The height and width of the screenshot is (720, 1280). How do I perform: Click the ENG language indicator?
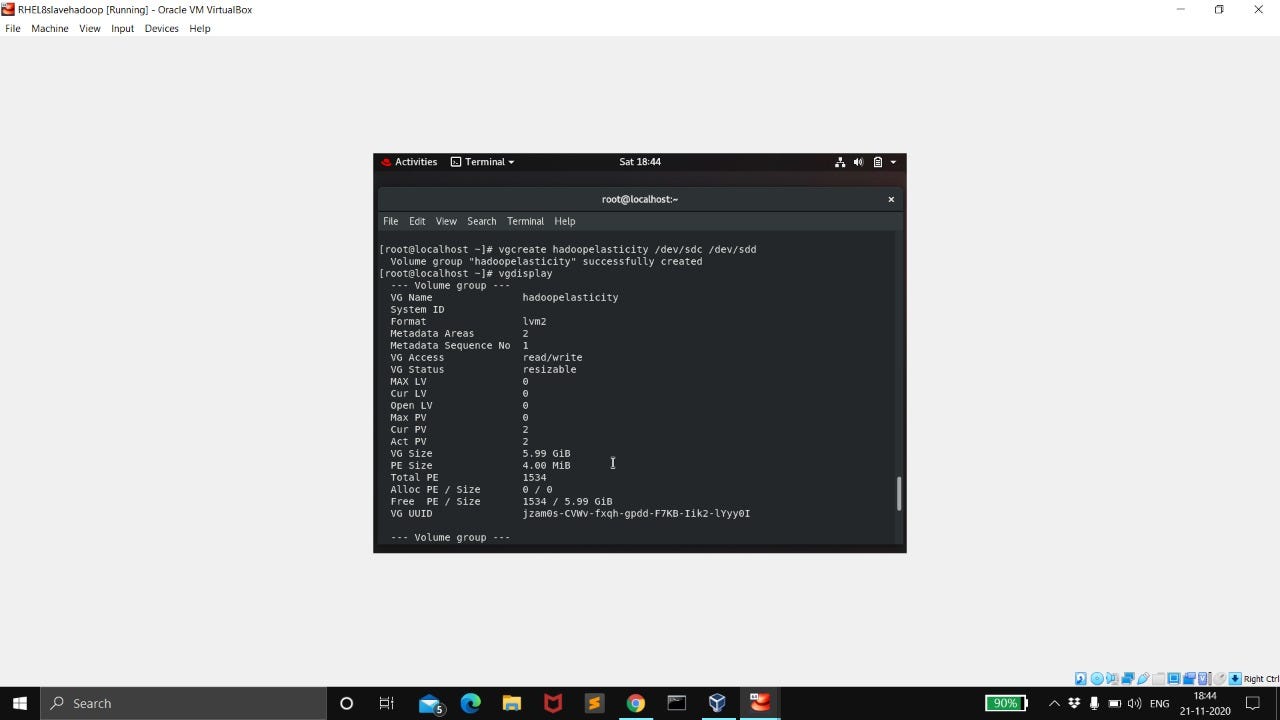coord(1160,703)
